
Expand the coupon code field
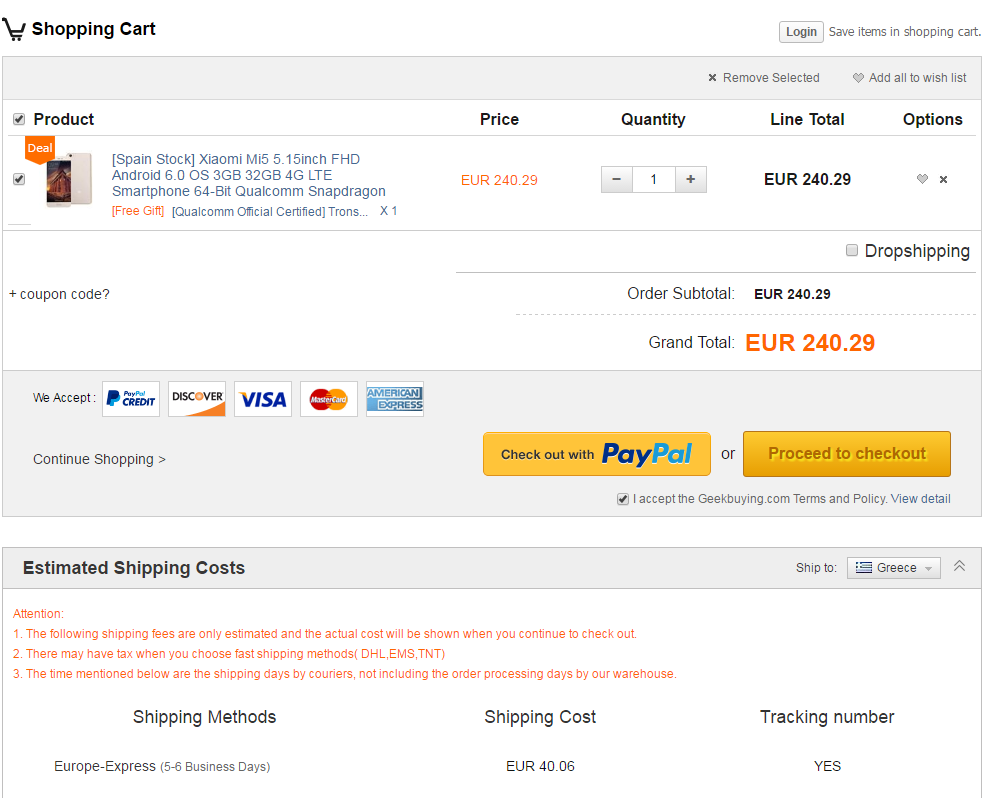point(59,294)
